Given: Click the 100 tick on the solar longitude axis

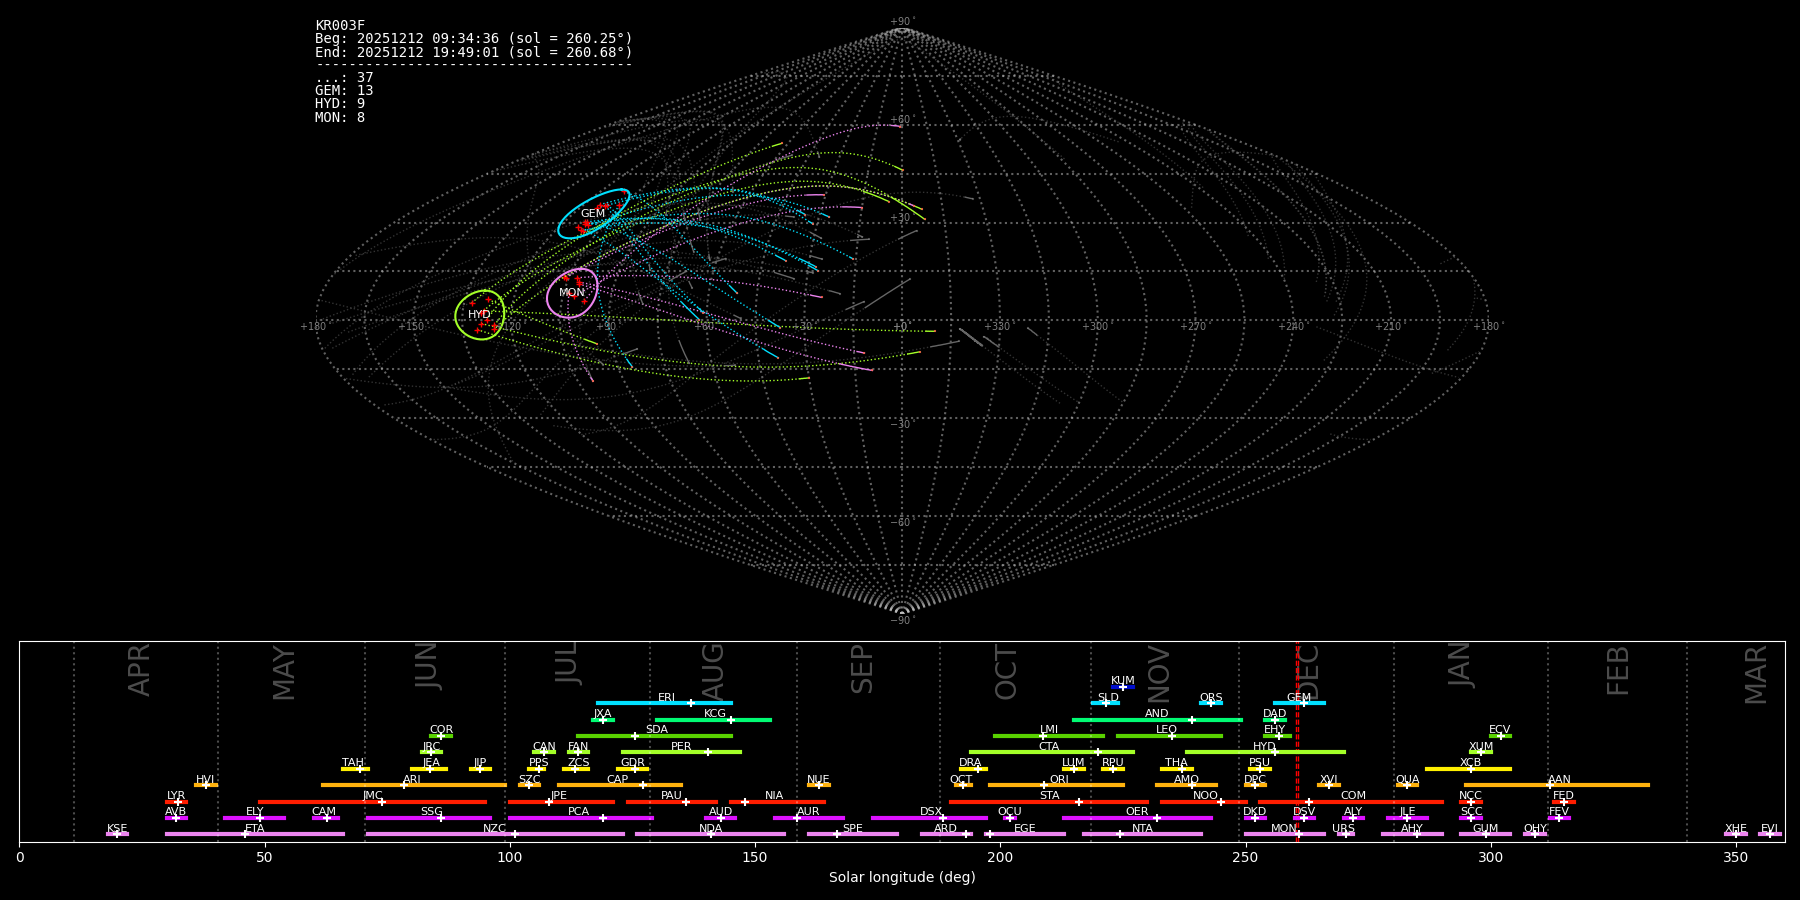Looking at the screenshot, I should 510,857.
